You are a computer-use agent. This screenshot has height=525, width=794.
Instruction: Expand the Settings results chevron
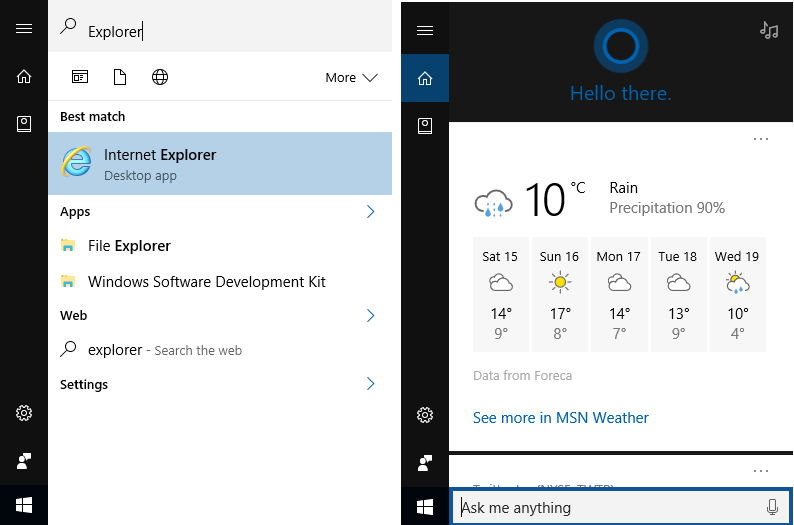tap(371, 384)
